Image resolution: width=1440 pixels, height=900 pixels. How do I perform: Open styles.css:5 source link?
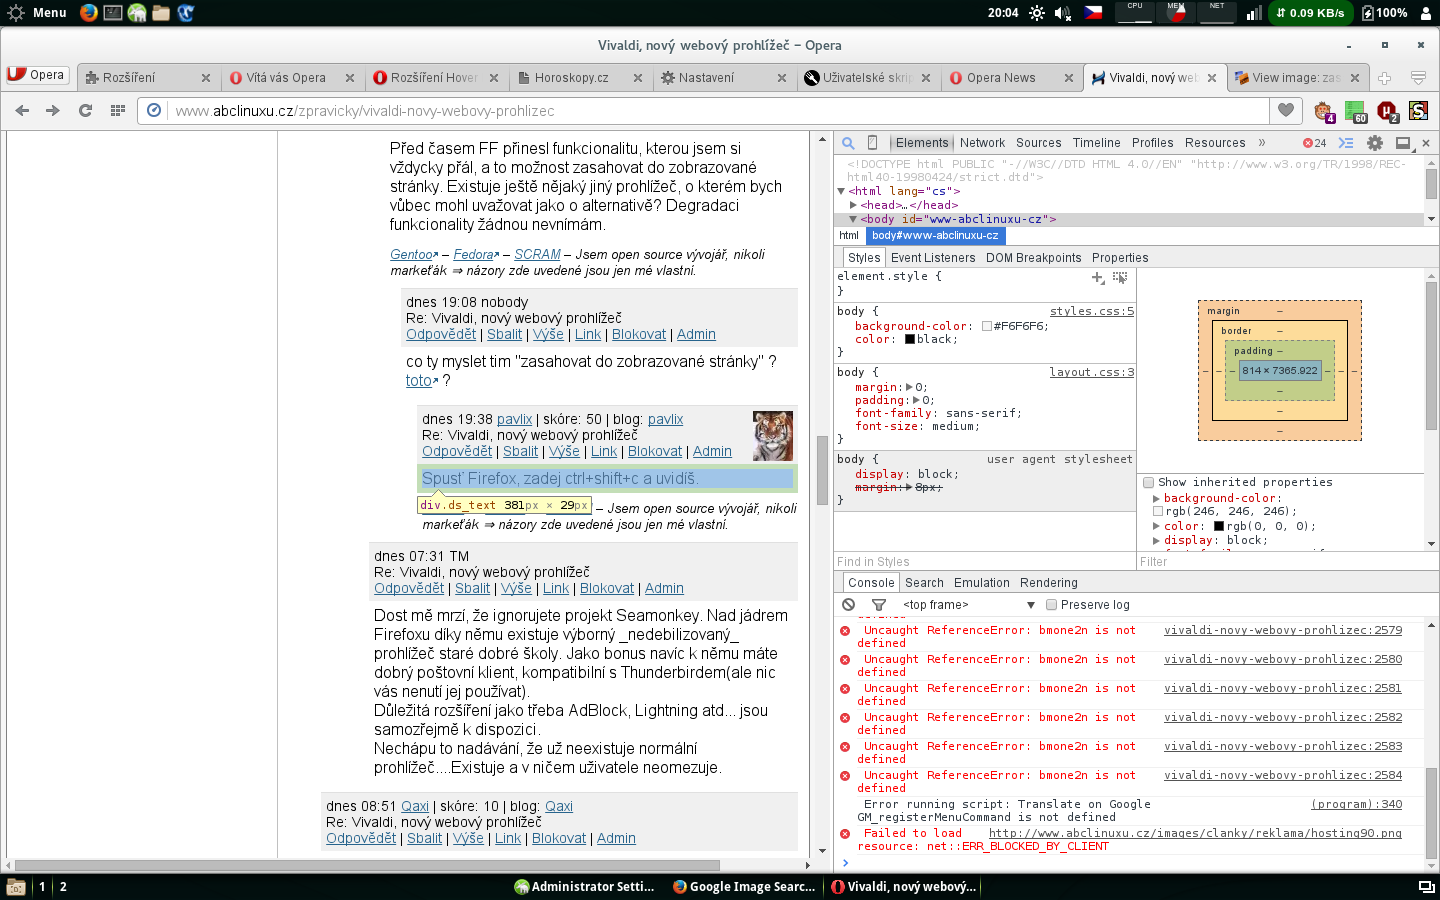pyautogui.click(x=1092, y=311)
